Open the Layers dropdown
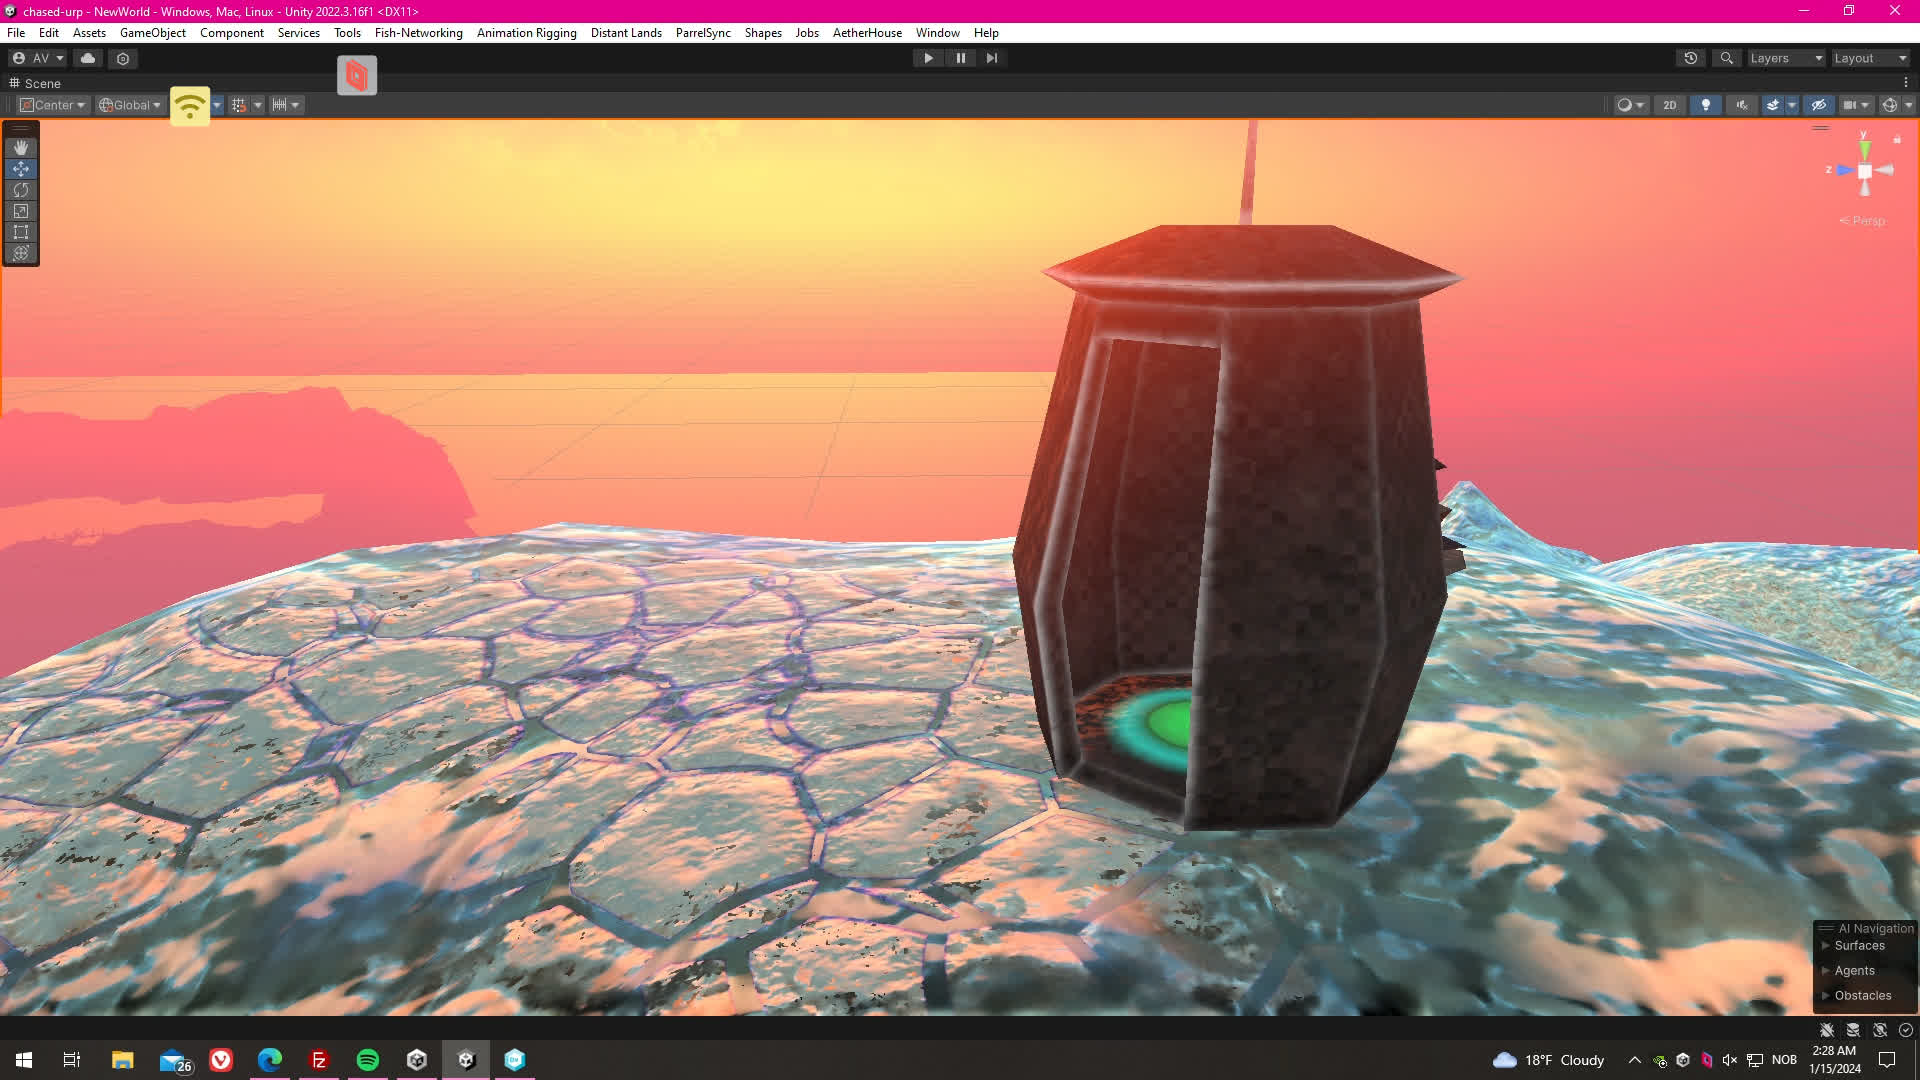The image size is (1920, 1080). [x=1786, y=58]
